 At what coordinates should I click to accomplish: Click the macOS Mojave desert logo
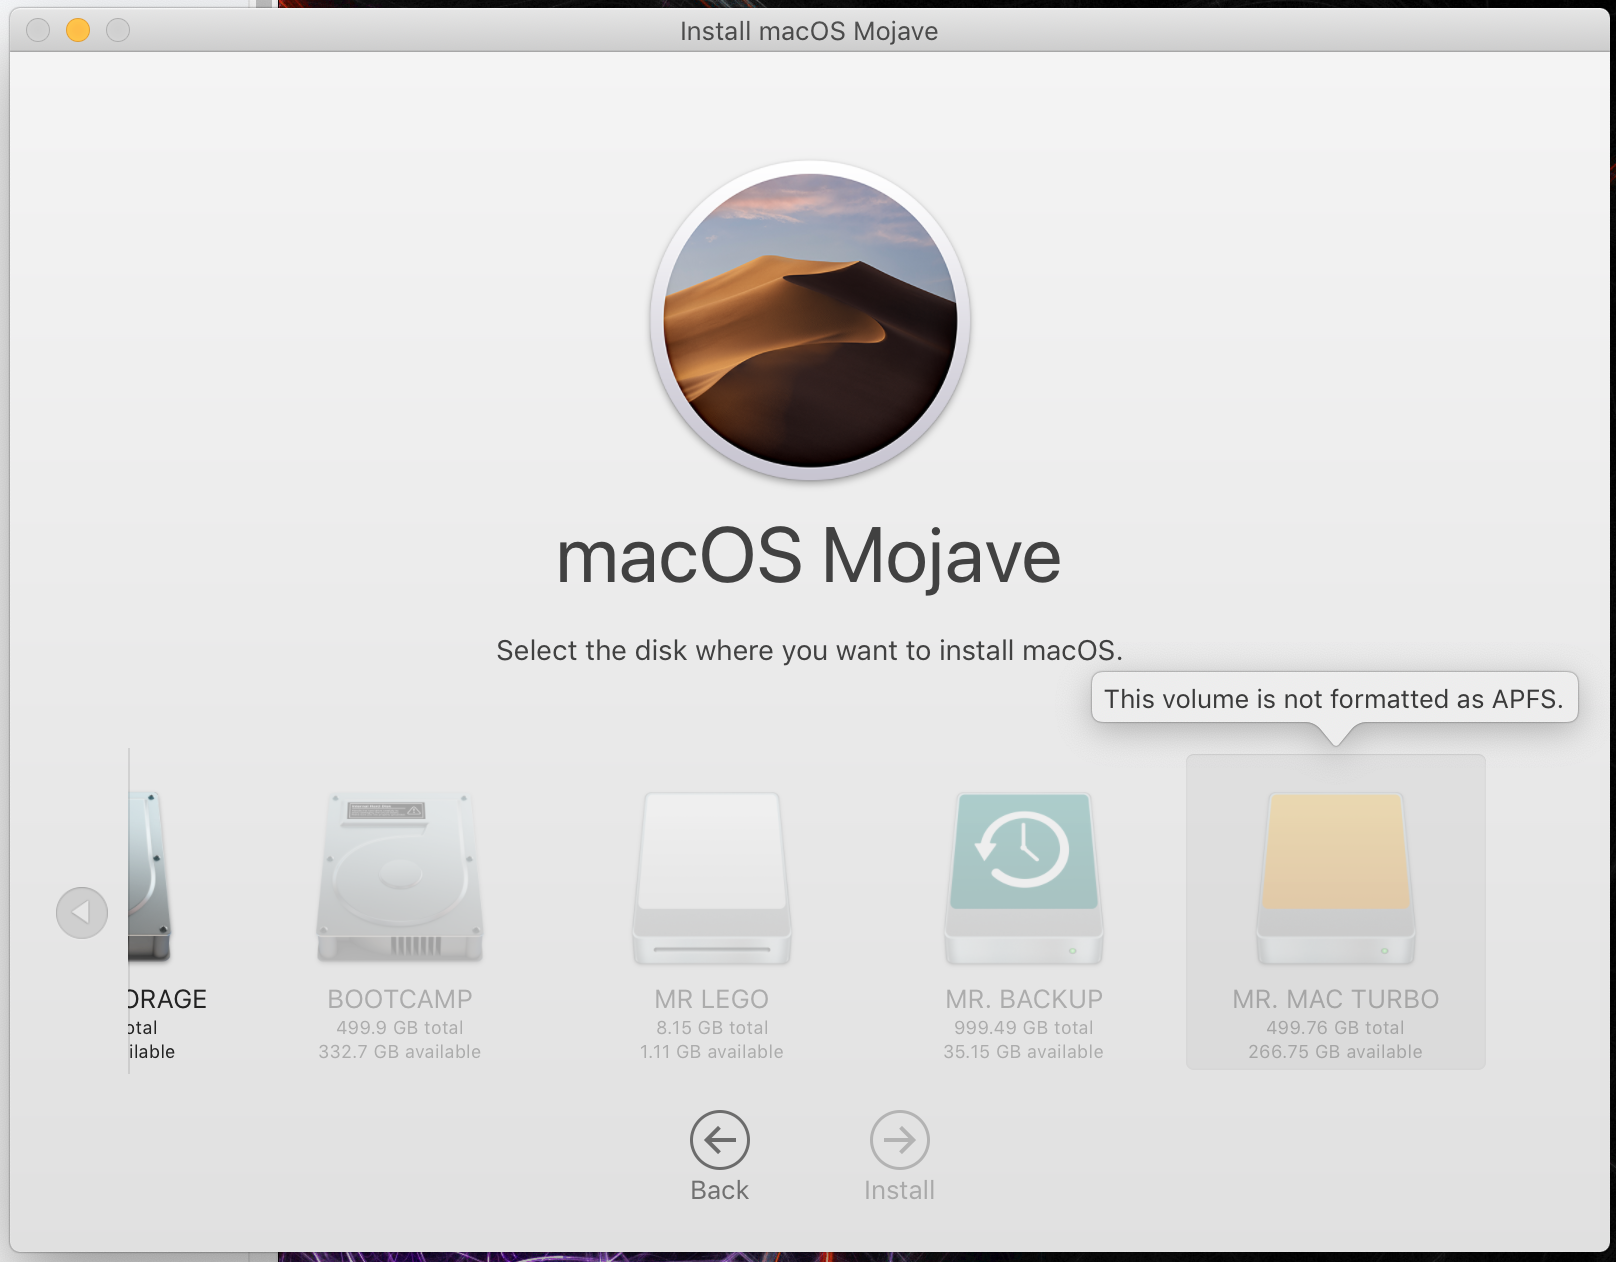coord(810,320)
